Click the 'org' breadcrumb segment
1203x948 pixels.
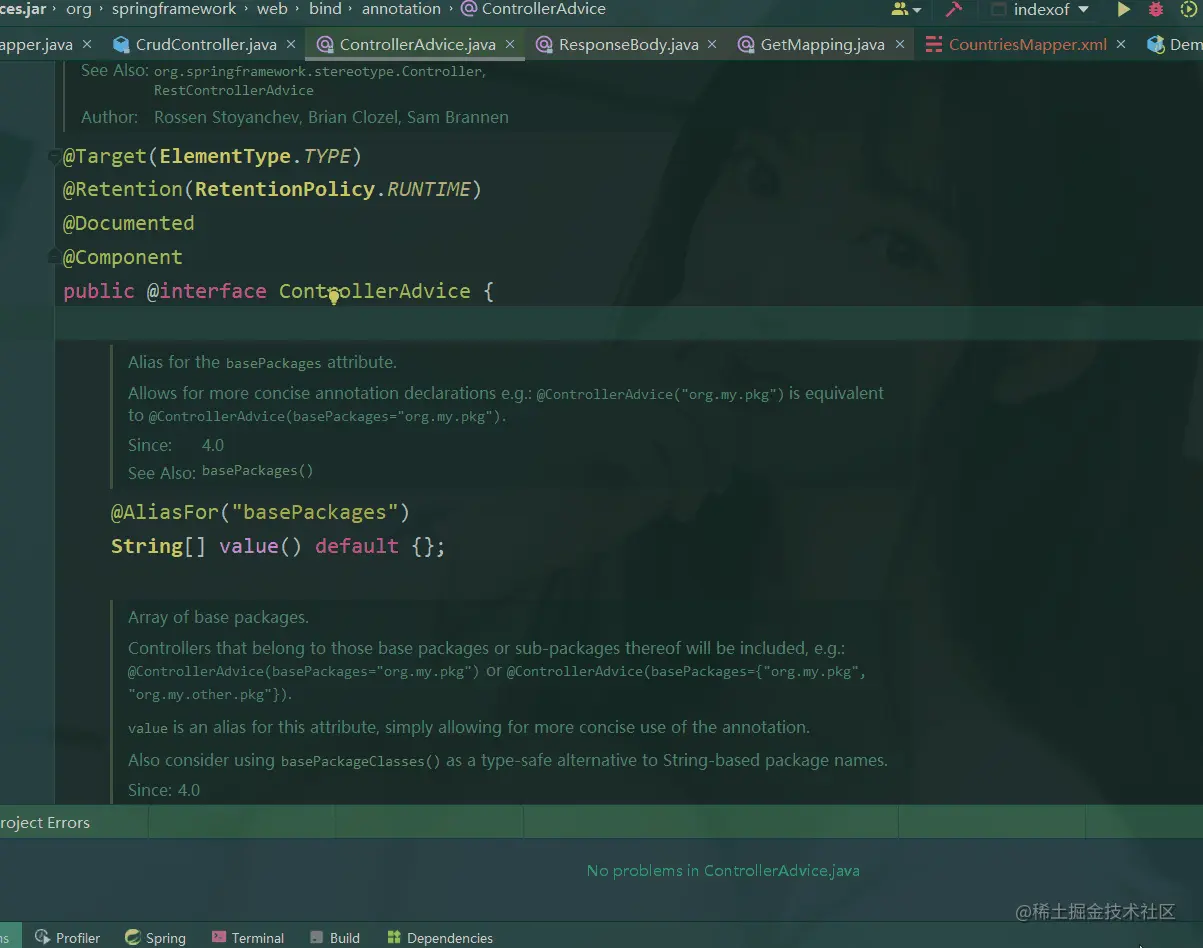79,9
